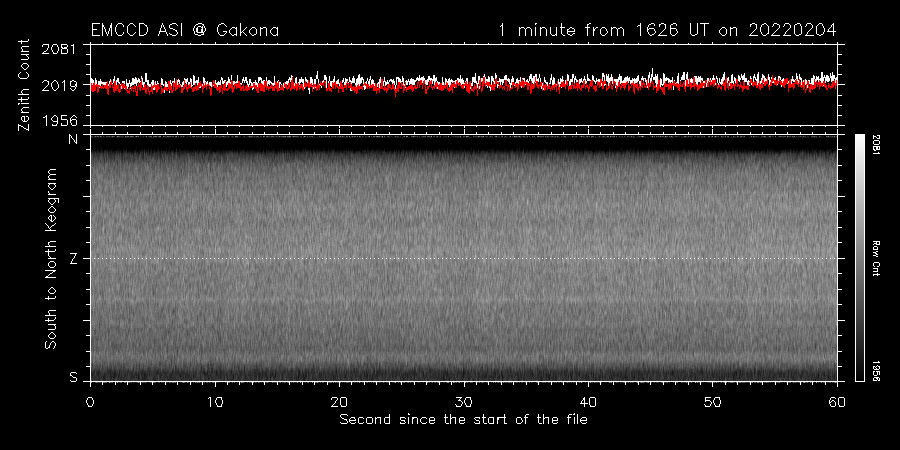Click the 'Zenith Count' axis label

coord(24,86)
